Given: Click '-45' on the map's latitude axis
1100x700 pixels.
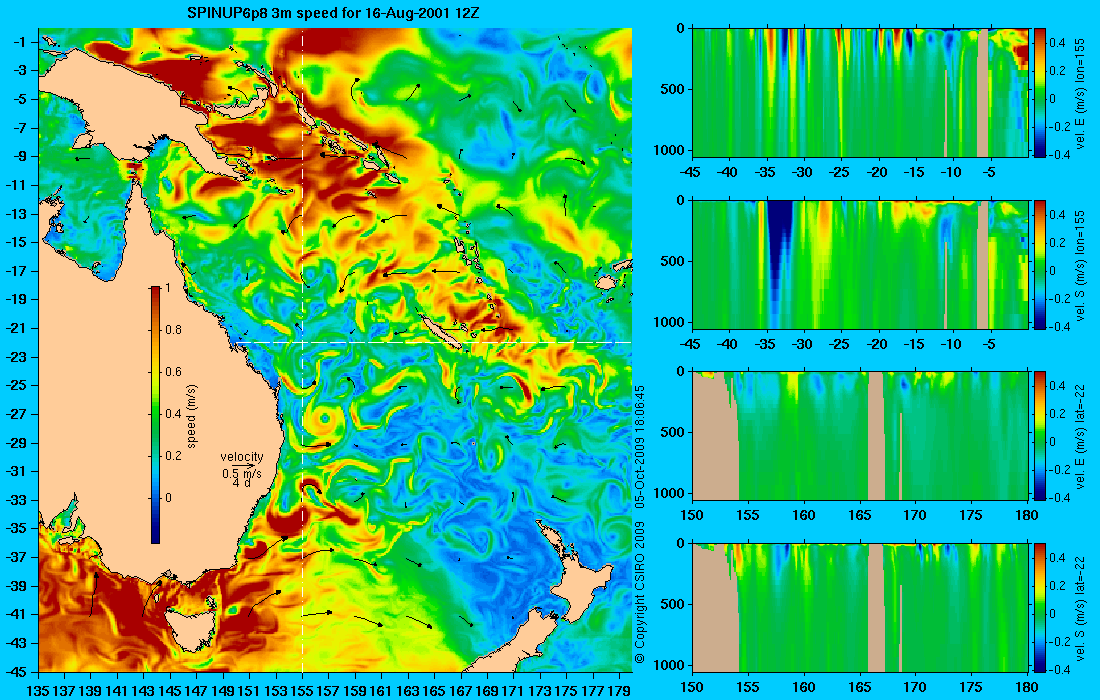Looking at the screenshot, I should (15, 671).
